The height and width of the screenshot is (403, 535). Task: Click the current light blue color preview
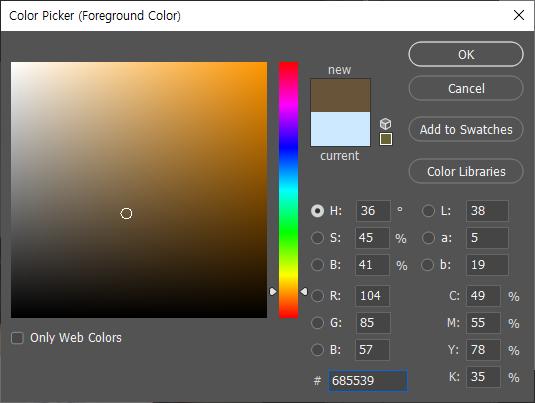[340, 129]
